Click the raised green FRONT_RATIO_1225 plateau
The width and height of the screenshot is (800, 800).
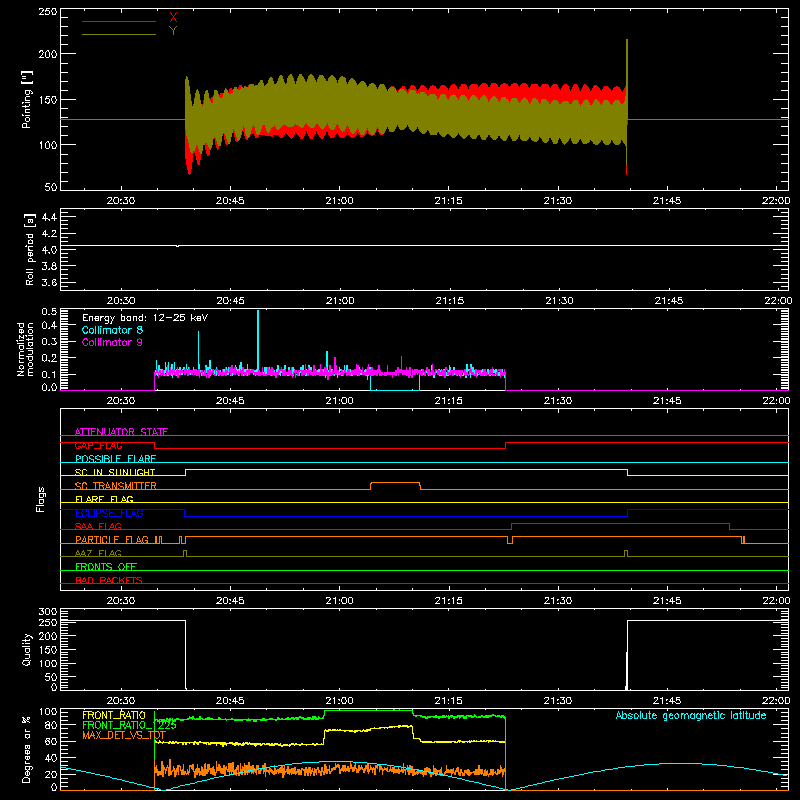[368, 710]
